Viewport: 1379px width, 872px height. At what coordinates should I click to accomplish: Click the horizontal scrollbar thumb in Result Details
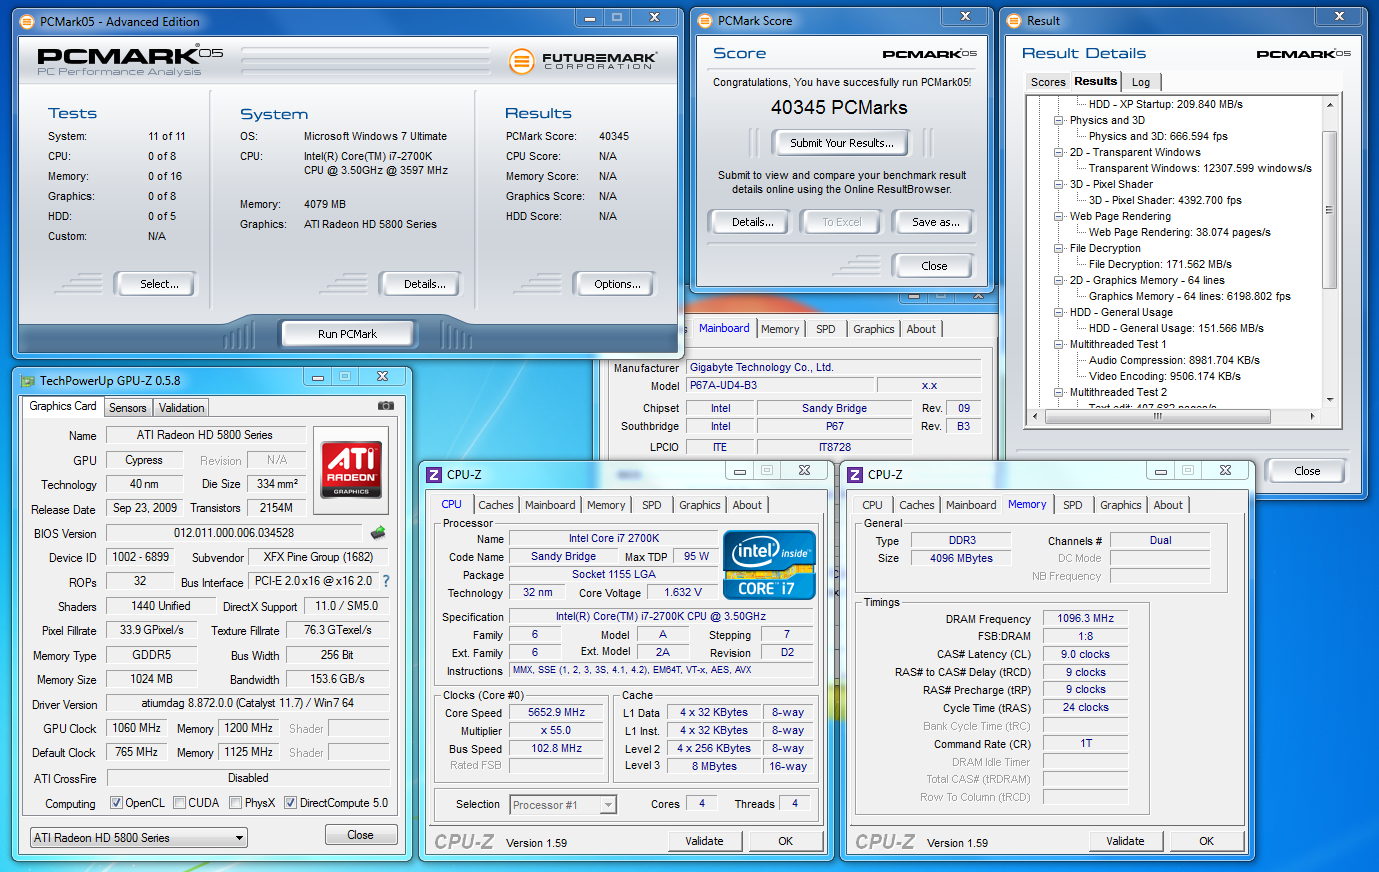click(x=1158, y=416)
